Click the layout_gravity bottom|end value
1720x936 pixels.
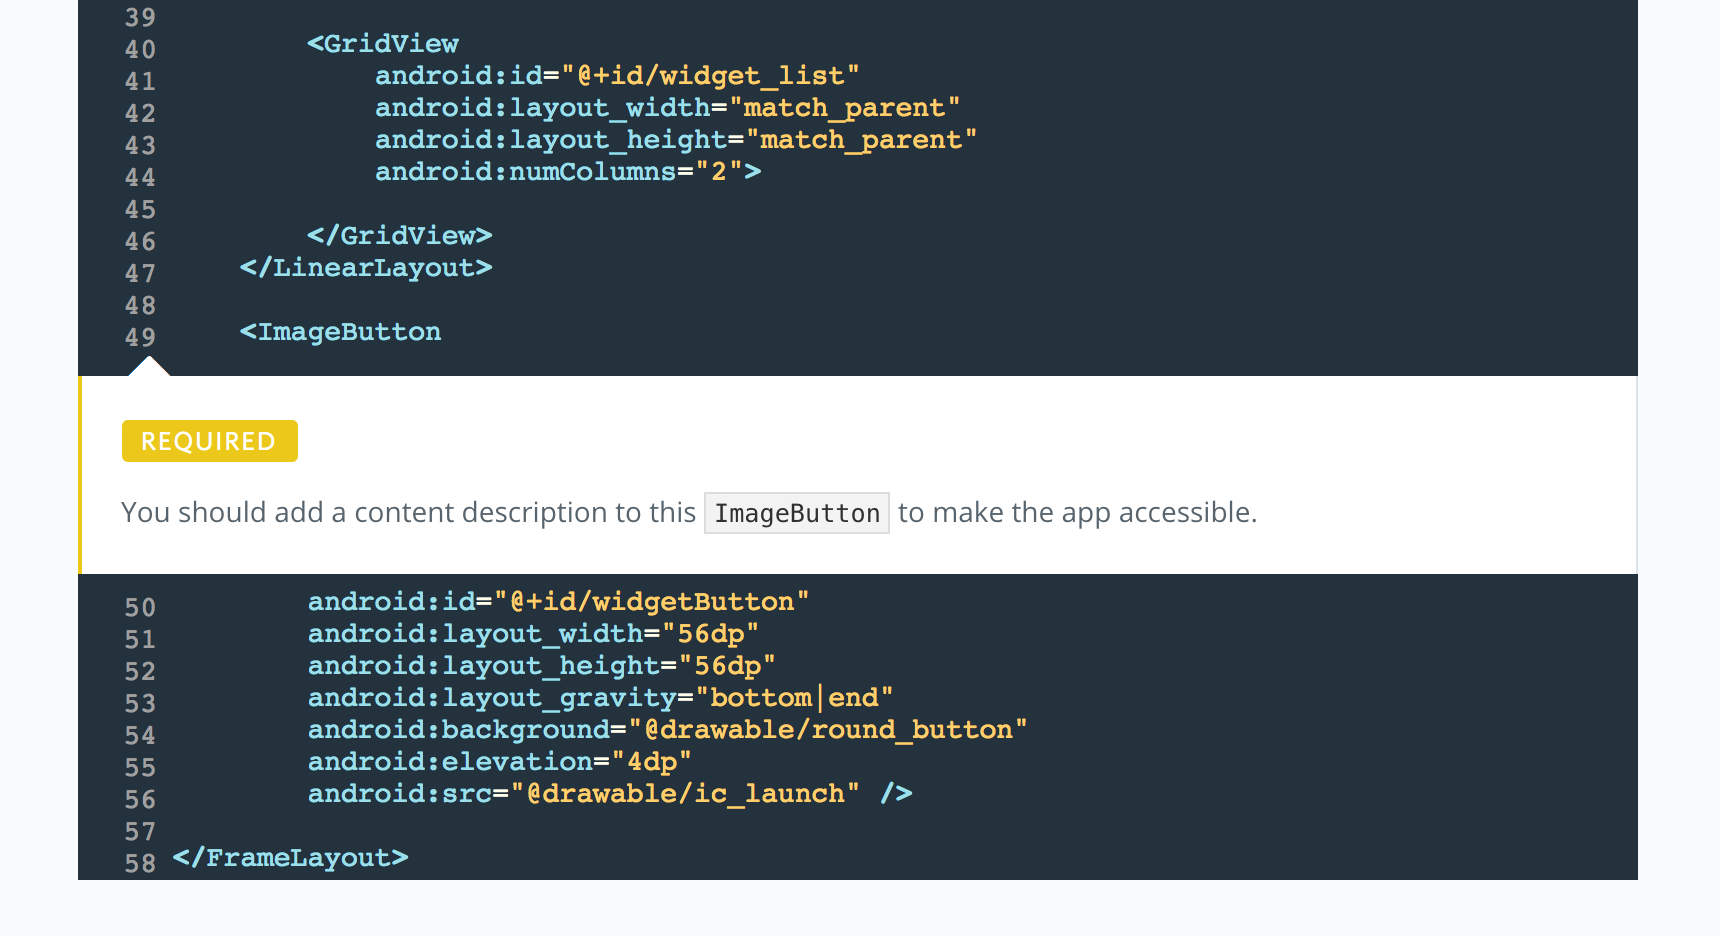[x=794, y=698]
